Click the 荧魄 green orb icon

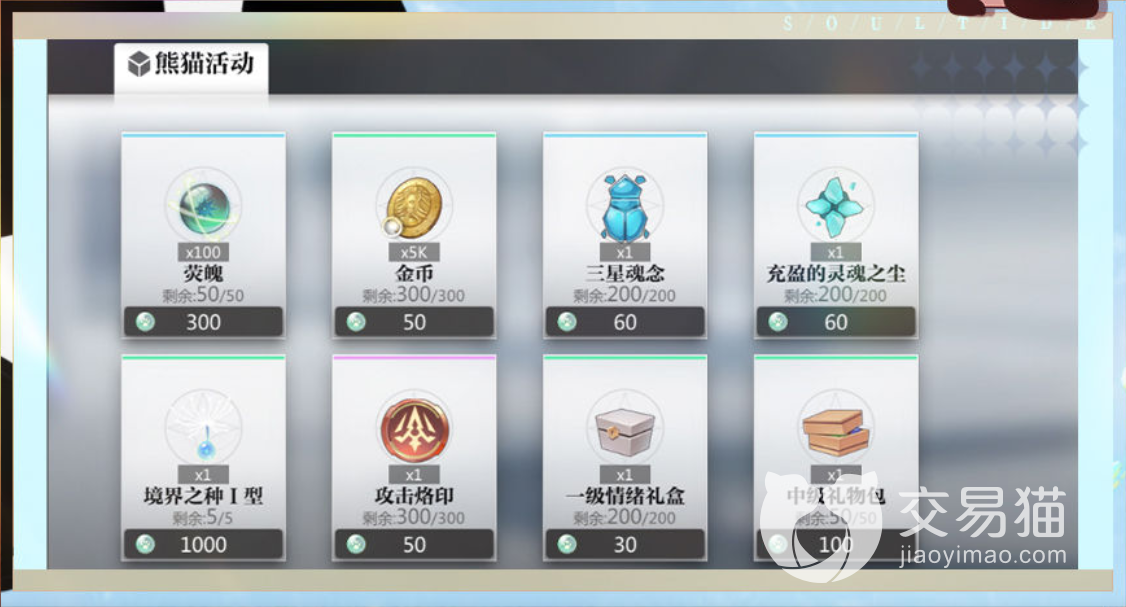[x=204, y=208]
